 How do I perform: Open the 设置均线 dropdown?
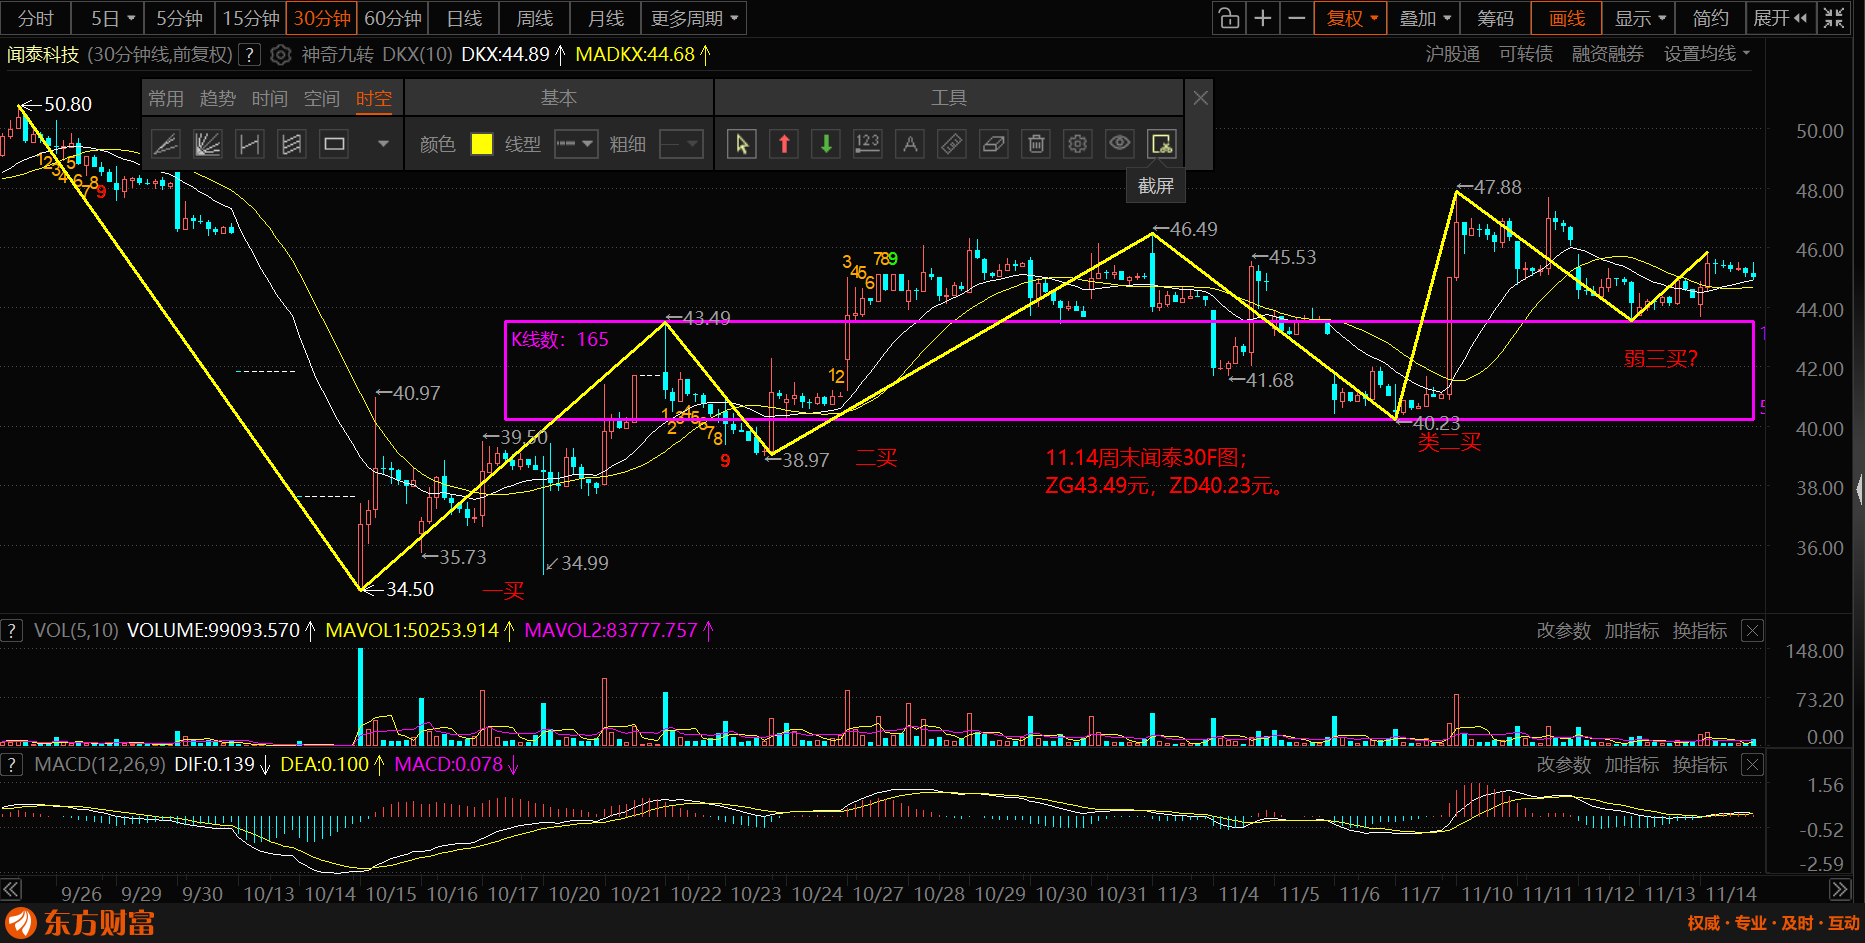pos(1707,54)
